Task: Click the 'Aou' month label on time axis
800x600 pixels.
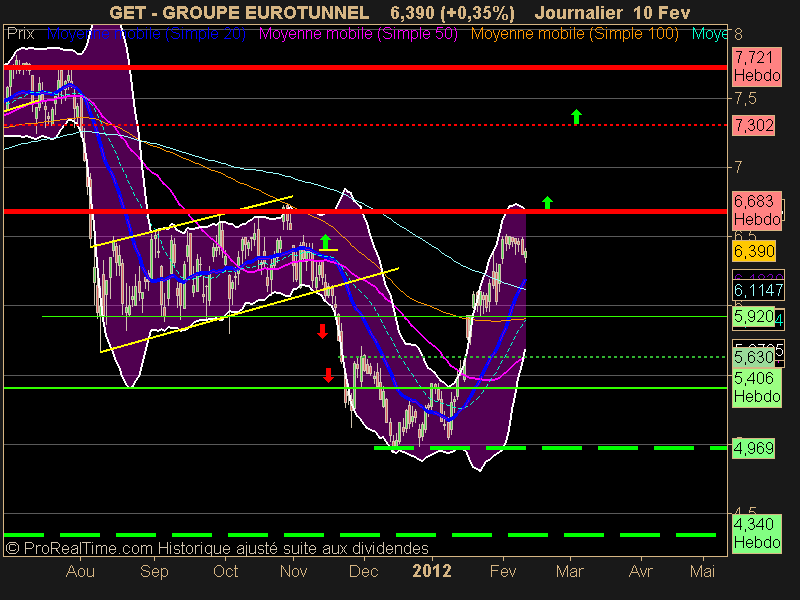Action: [80, 571]
